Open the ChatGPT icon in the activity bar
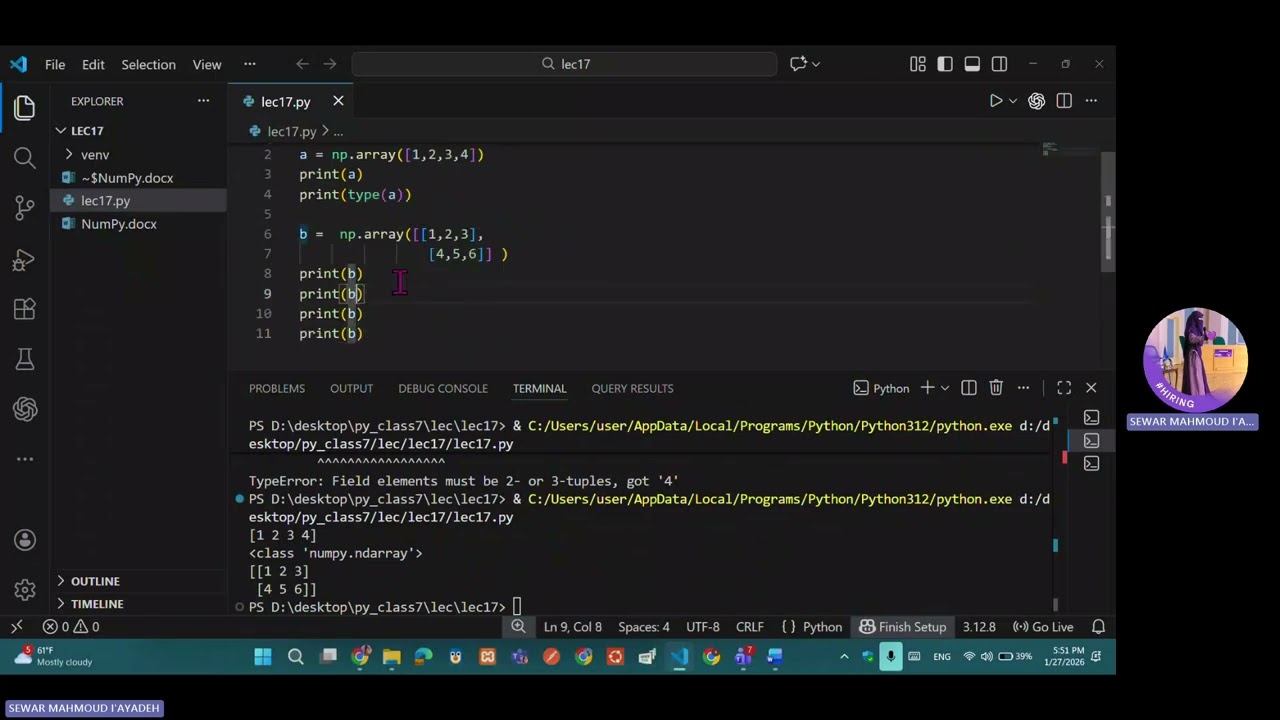The height and width of the screenshot is (720, 1280). (24, 409)
